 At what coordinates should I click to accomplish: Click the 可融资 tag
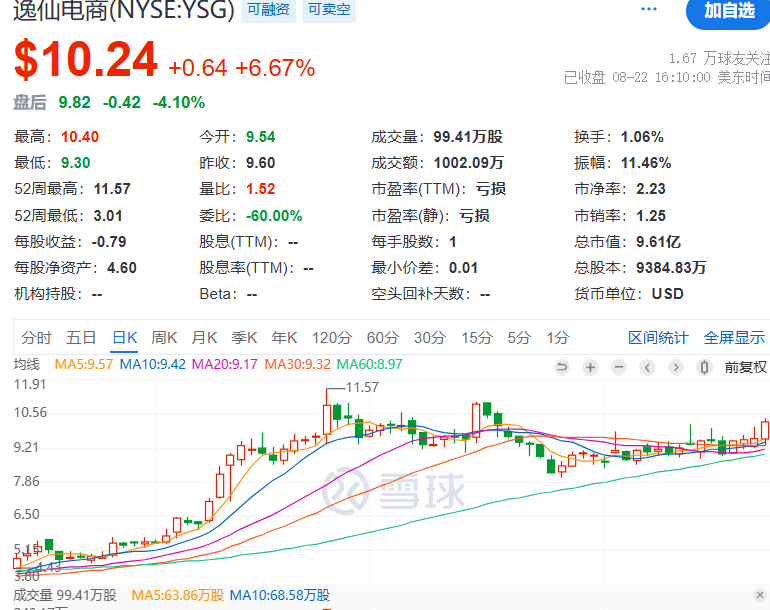tap(268, 10)
